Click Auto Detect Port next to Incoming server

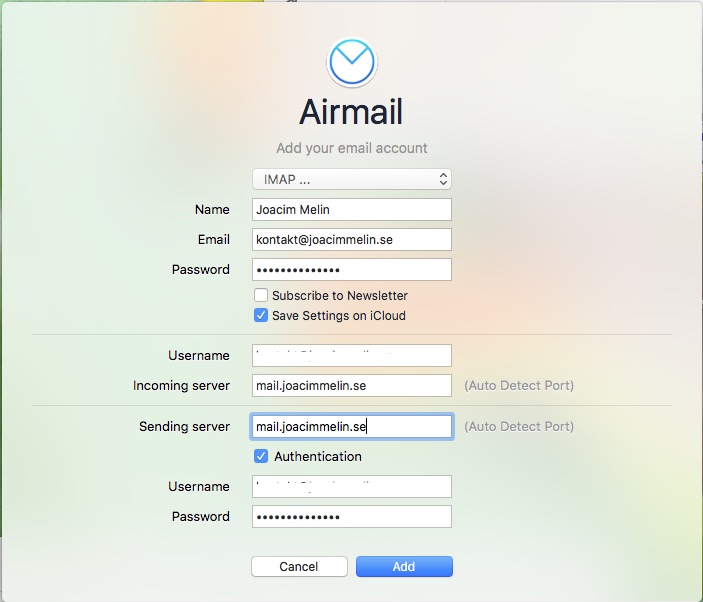pyautogui.click(x=519, y=385)
